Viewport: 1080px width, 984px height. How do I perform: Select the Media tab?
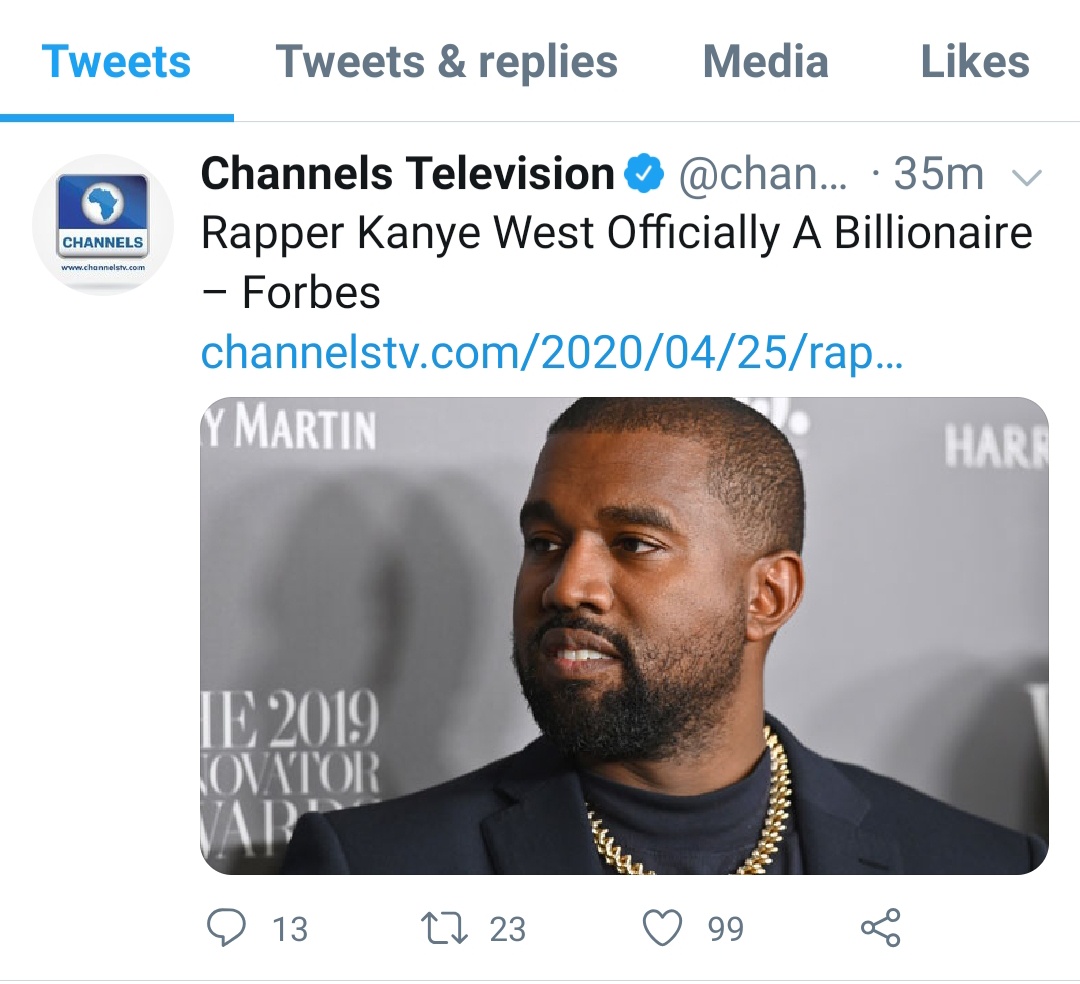tap(765, 62)
